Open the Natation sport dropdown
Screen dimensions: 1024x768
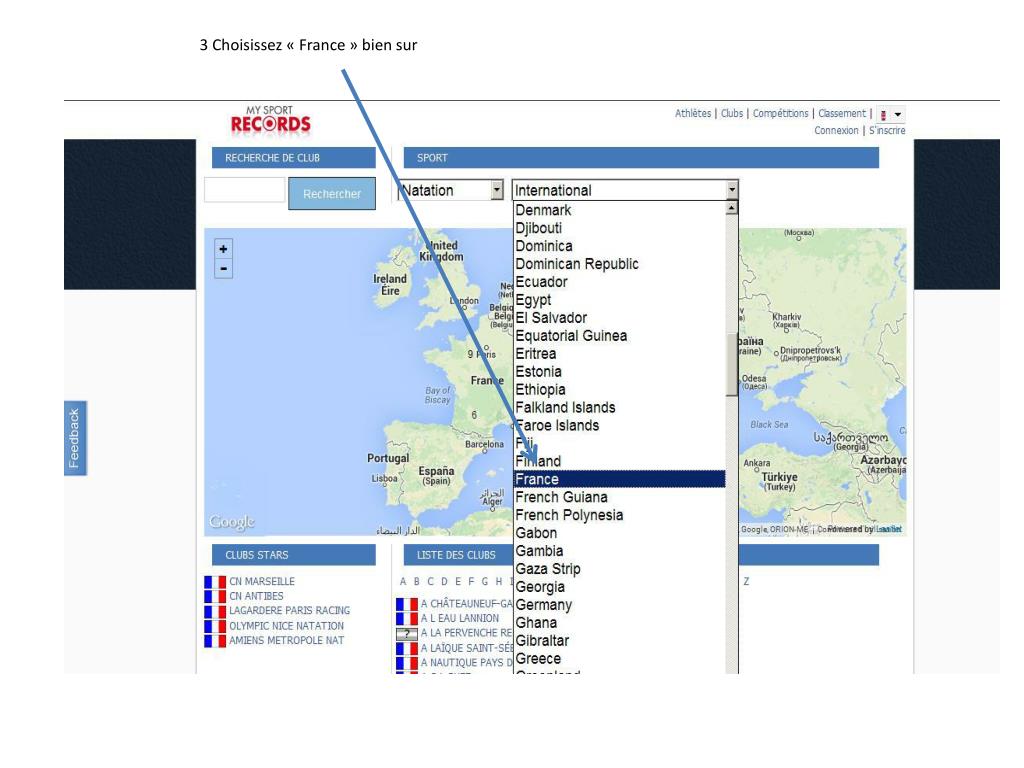tap(451, 190)
